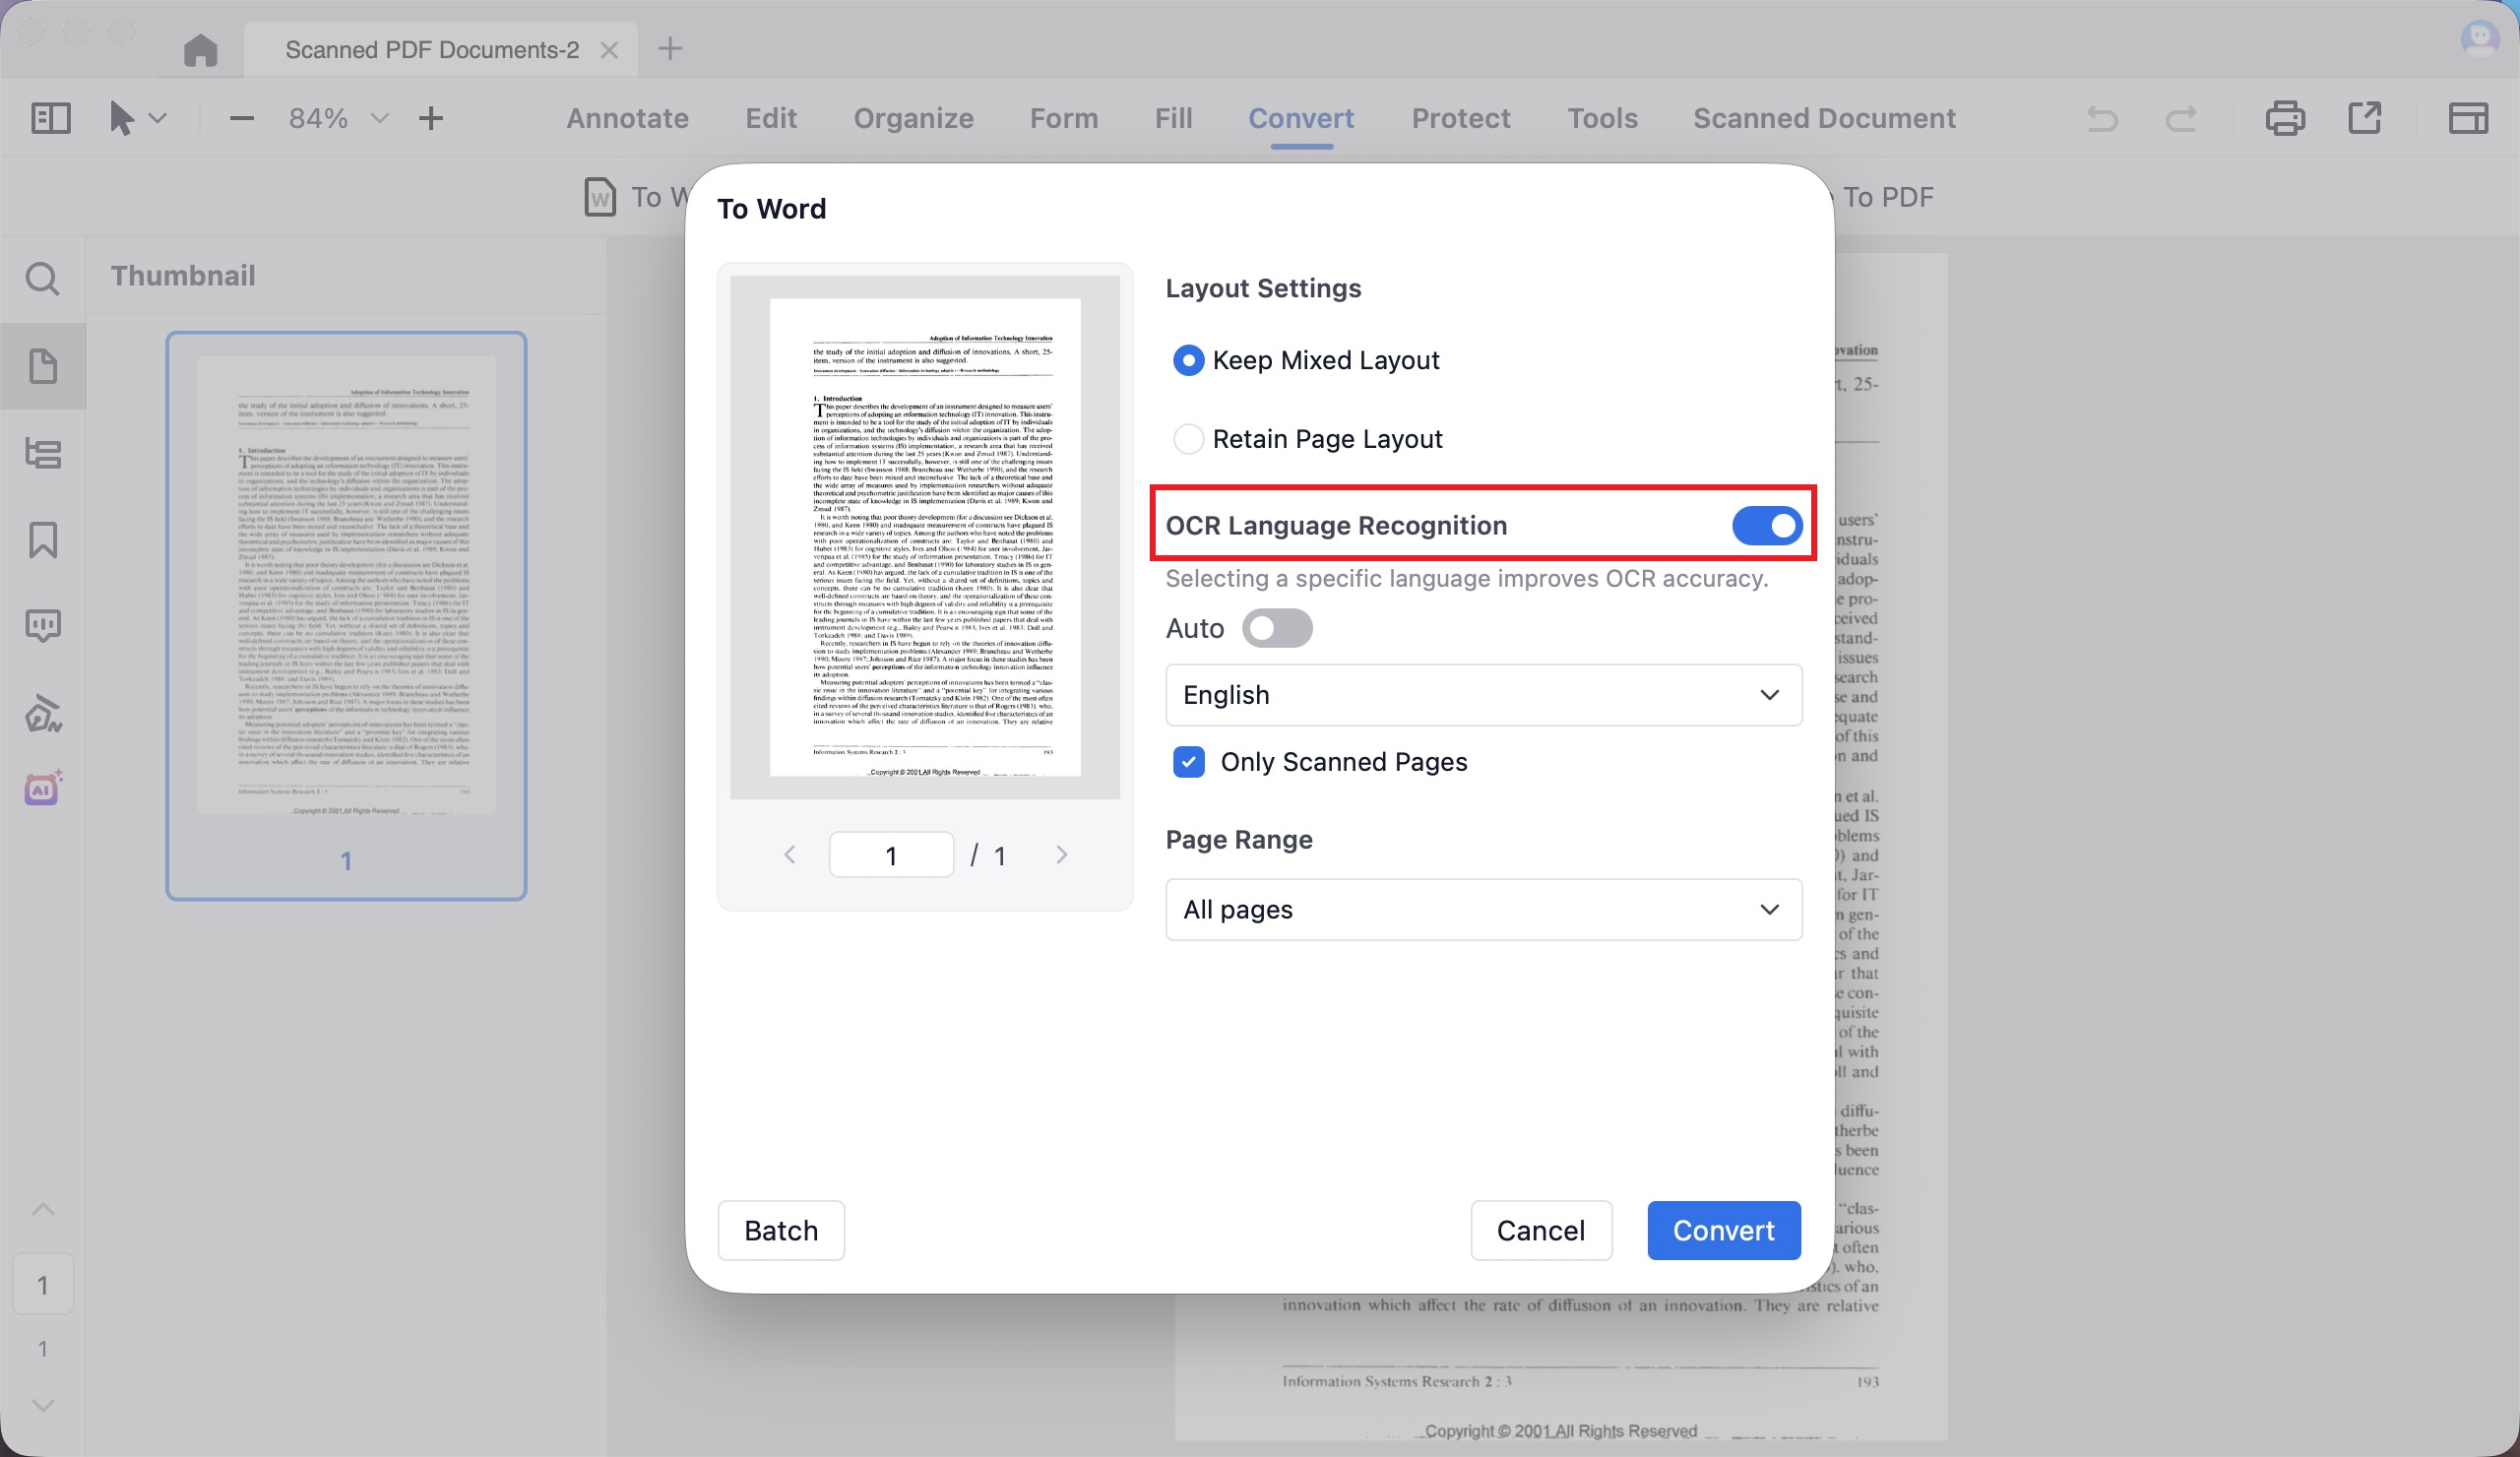2520x1457 pixels.
Task: Close the Scanned PDF Documents-2 tab
Action: (608, 50)
